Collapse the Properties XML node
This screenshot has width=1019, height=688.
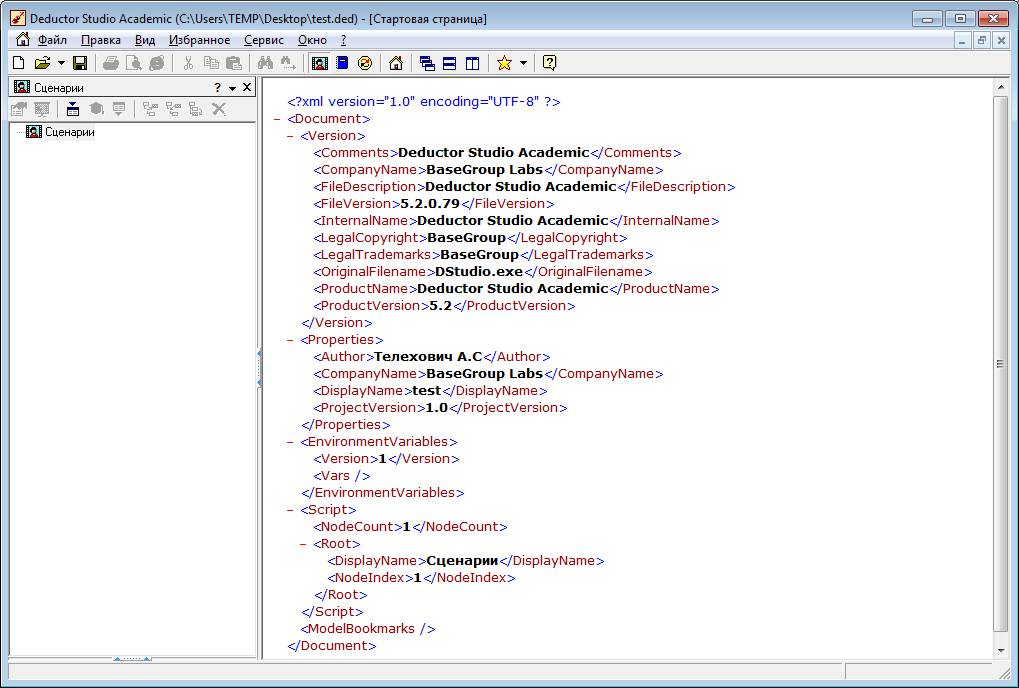[x=290, y=340]
